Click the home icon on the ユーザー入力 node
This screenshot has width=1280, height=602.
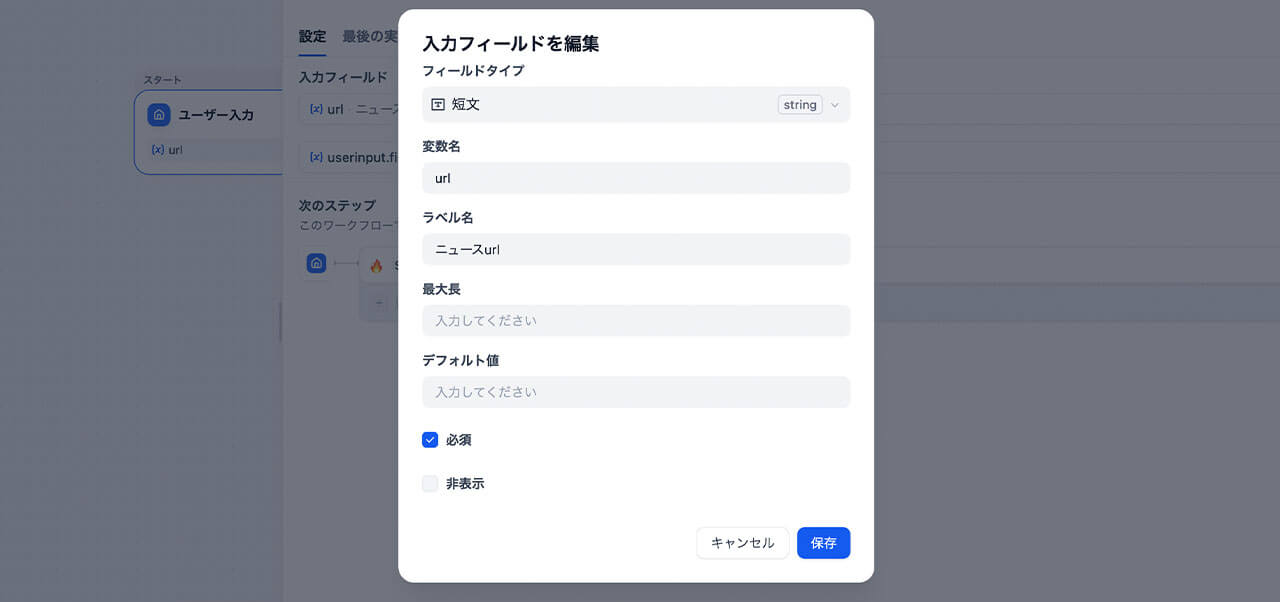pos(158,115)
